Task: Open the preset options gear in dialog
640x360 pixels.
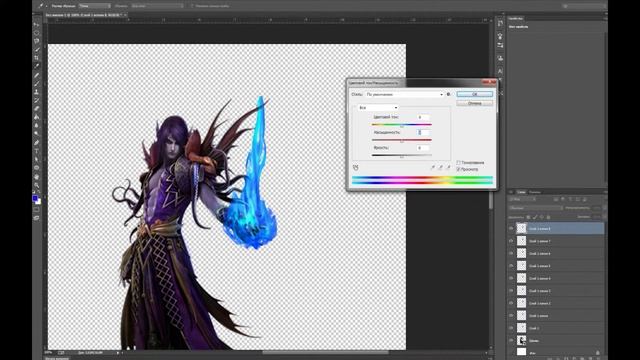Action: (x=449, y=94)
